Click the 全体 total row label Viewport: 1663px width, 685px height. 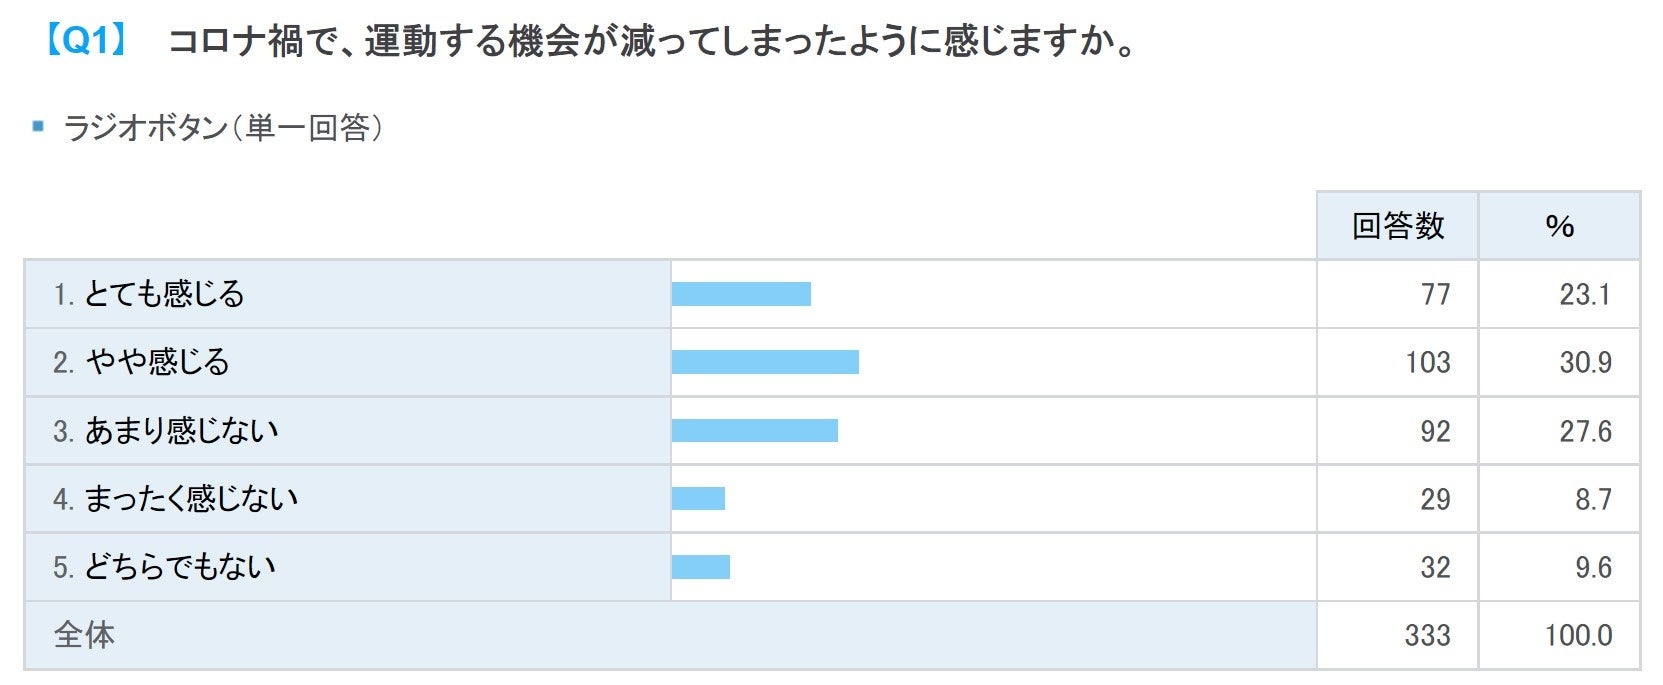(x=84, y=635)
